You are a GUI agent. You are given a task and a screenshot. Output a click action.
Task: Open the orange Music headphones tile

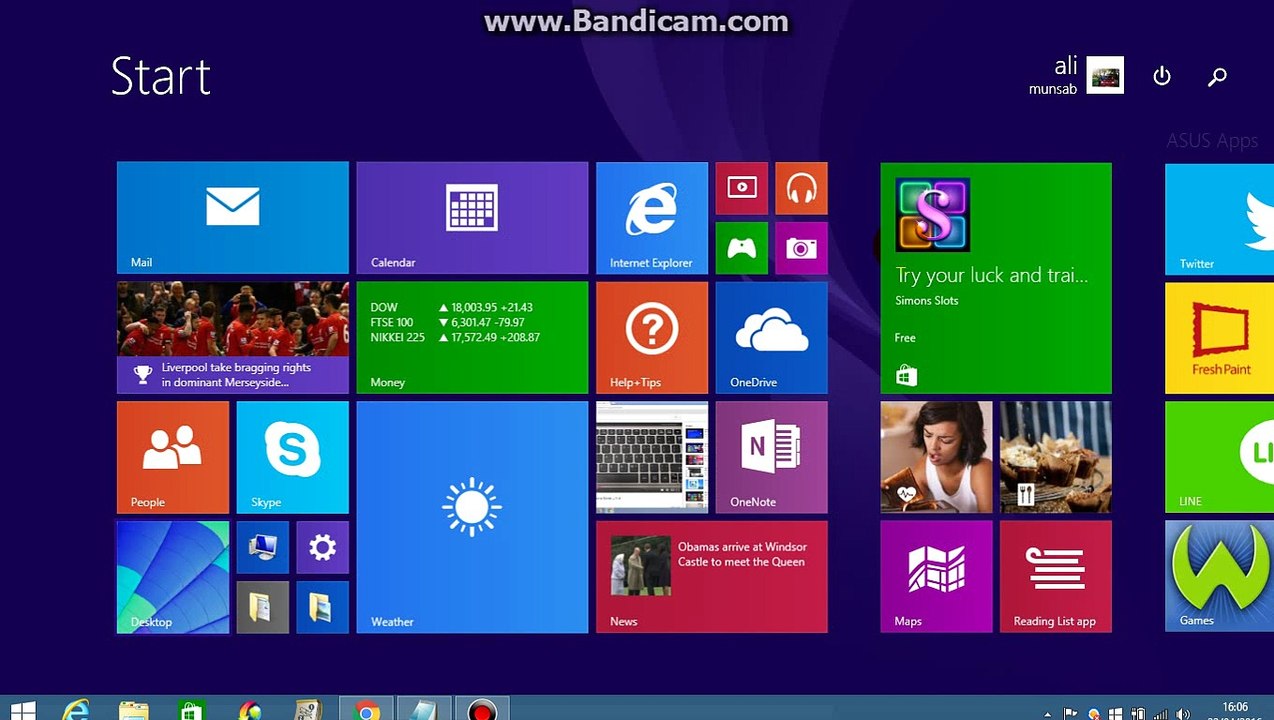pos(801,188)
